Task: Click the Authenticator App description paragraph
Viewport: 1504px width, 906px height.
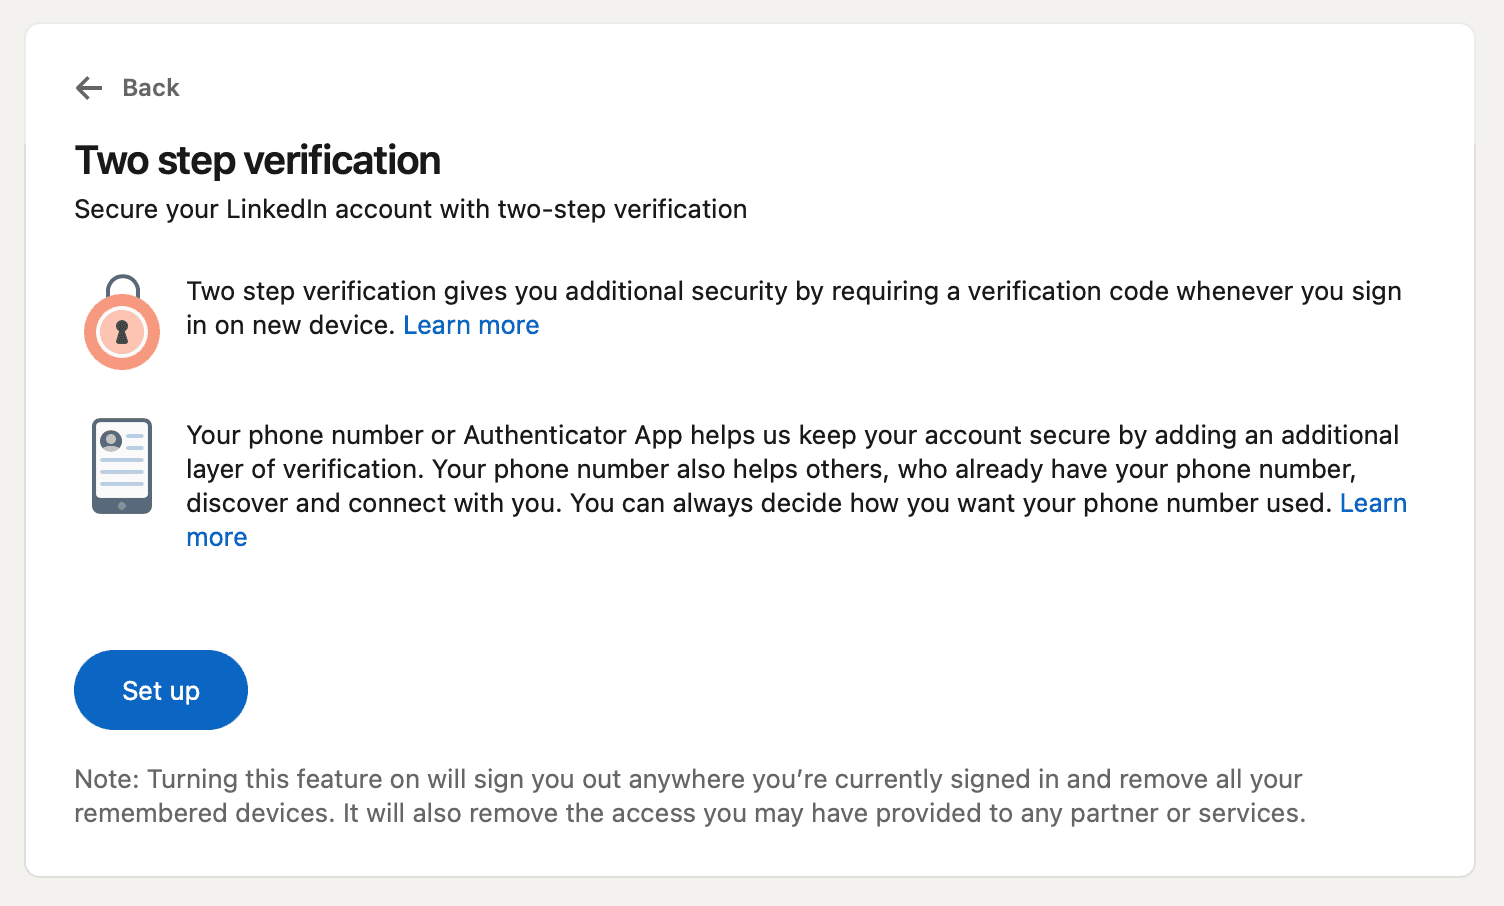Action: (797, 486)
